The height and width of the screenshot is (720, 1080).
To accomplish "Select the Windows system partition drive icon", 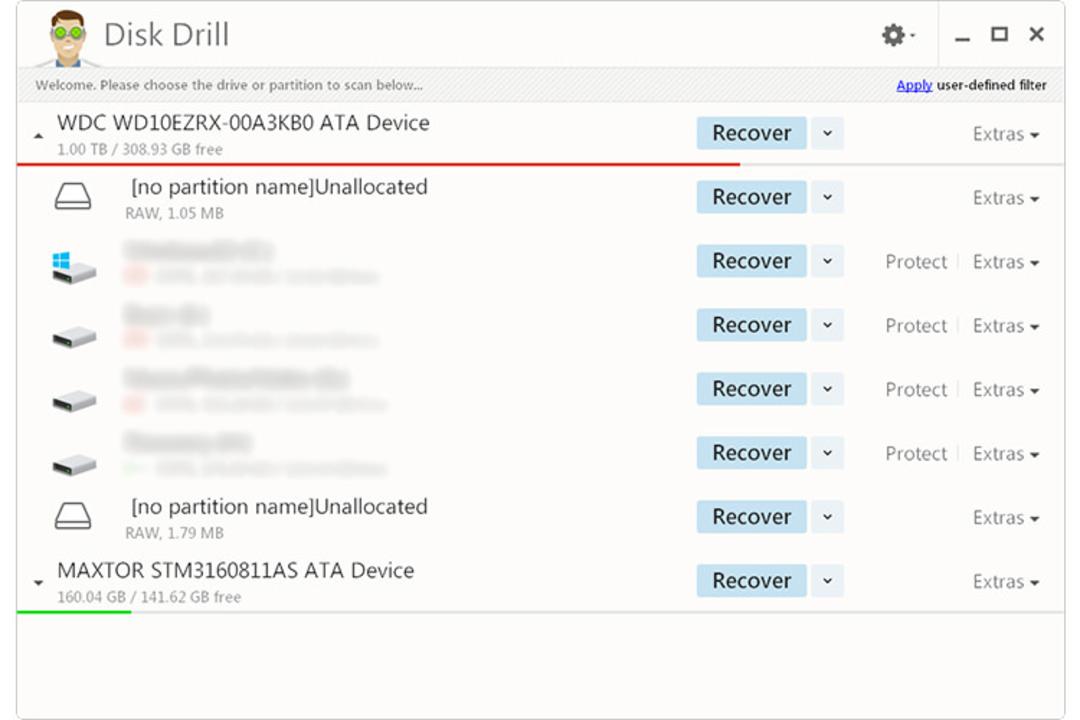I will [73, 267].
